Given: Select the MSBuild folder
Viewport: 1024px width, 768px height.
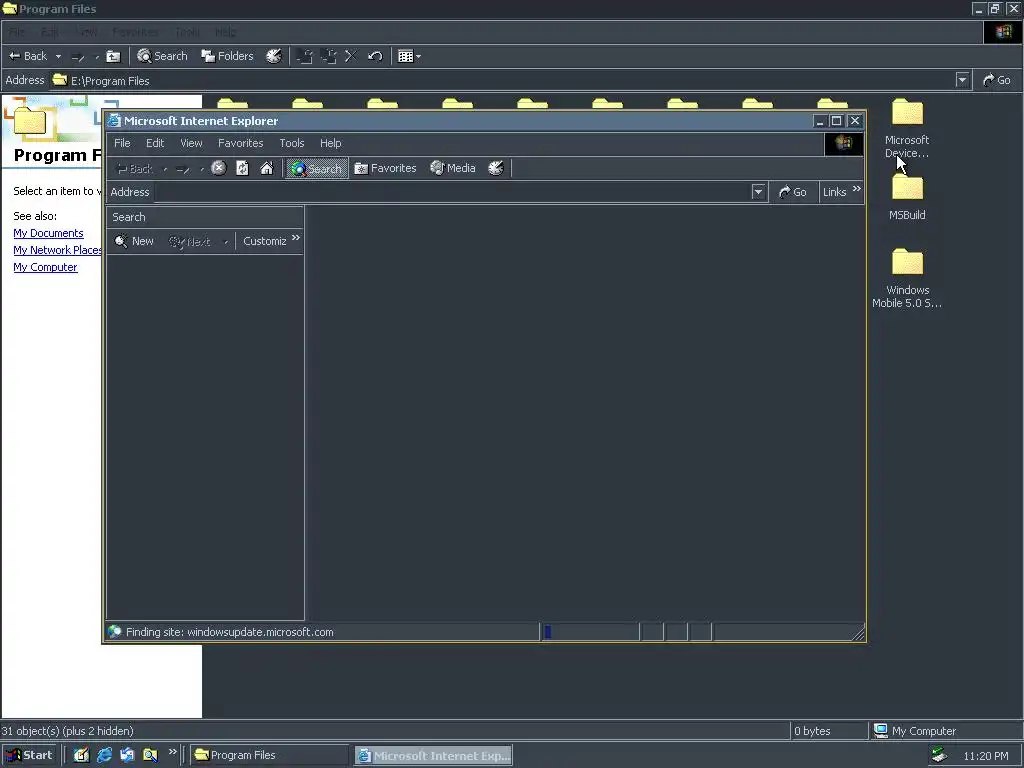Looking at the screenshot, I should [907, 197].
